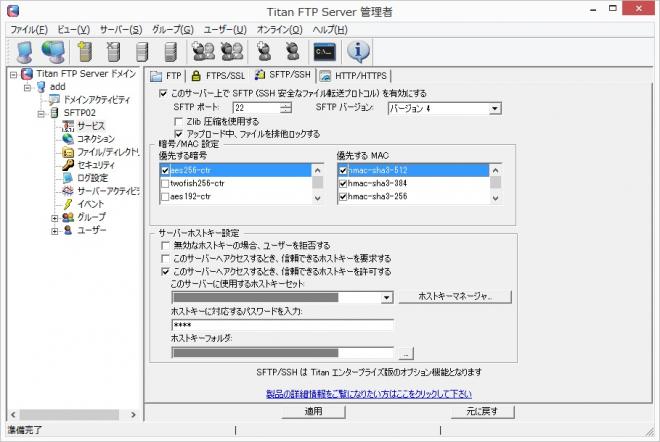Uncheck the hmac-sha3-512 MAC checkbox
Screen dimensions: 660x442
pos(343,170)
